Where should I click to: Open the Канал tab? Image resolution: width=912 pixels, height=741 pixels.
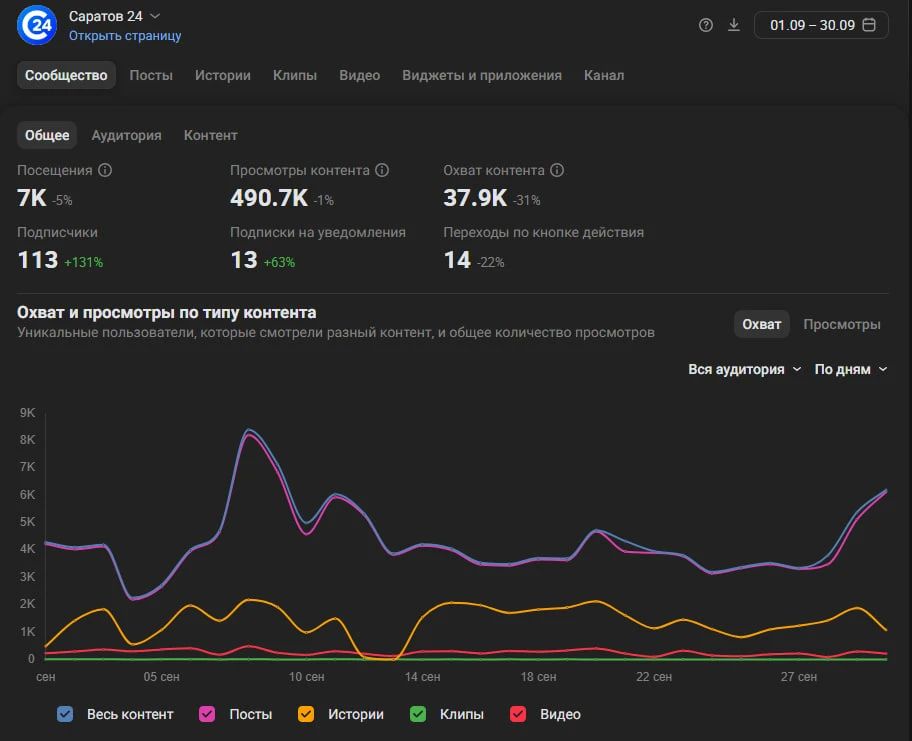[604, 75]
